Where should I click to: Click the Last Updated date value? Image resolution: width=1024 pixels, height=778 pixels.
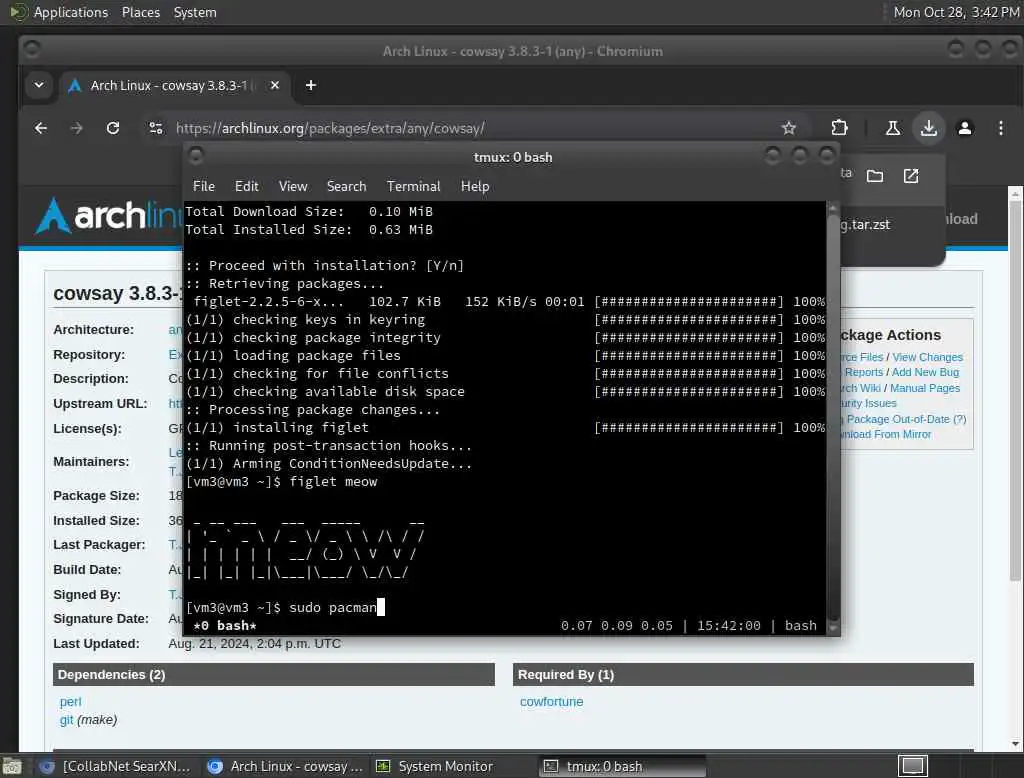pyautogui.click(x=255, y=643)
